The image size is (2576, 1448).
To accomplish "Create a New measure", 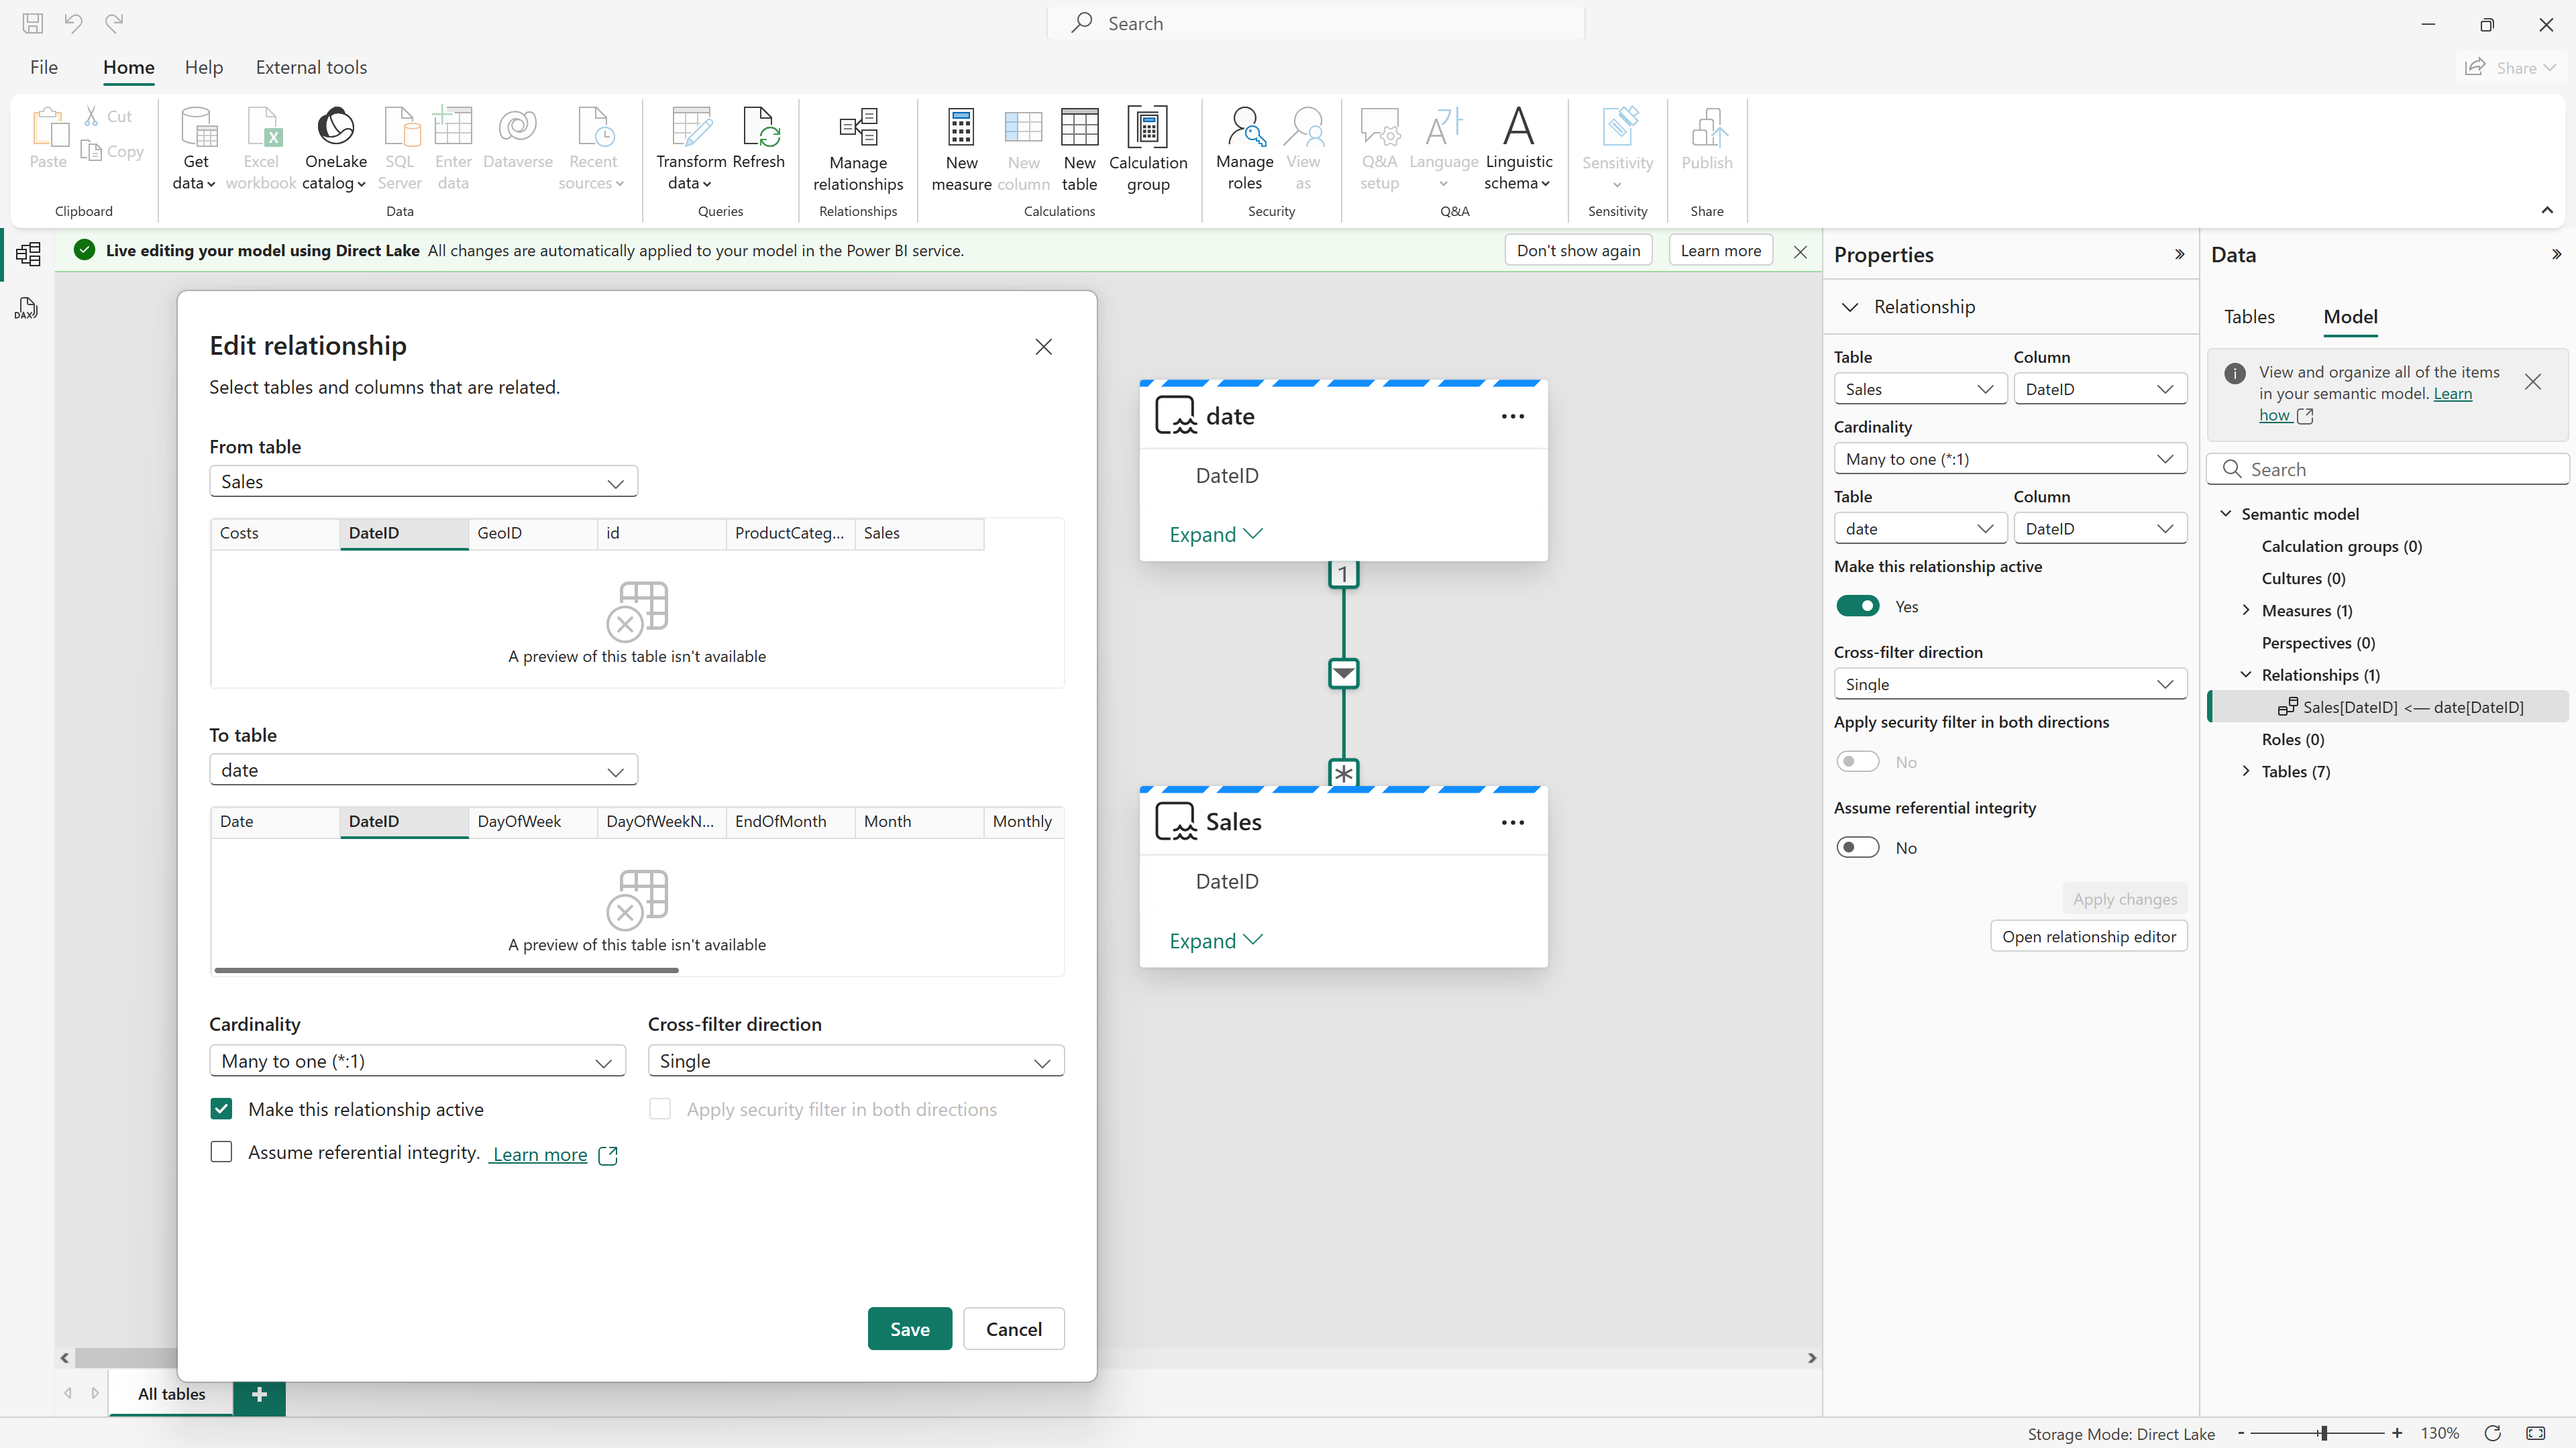I will pyautogui.click(x=961, y=150).
